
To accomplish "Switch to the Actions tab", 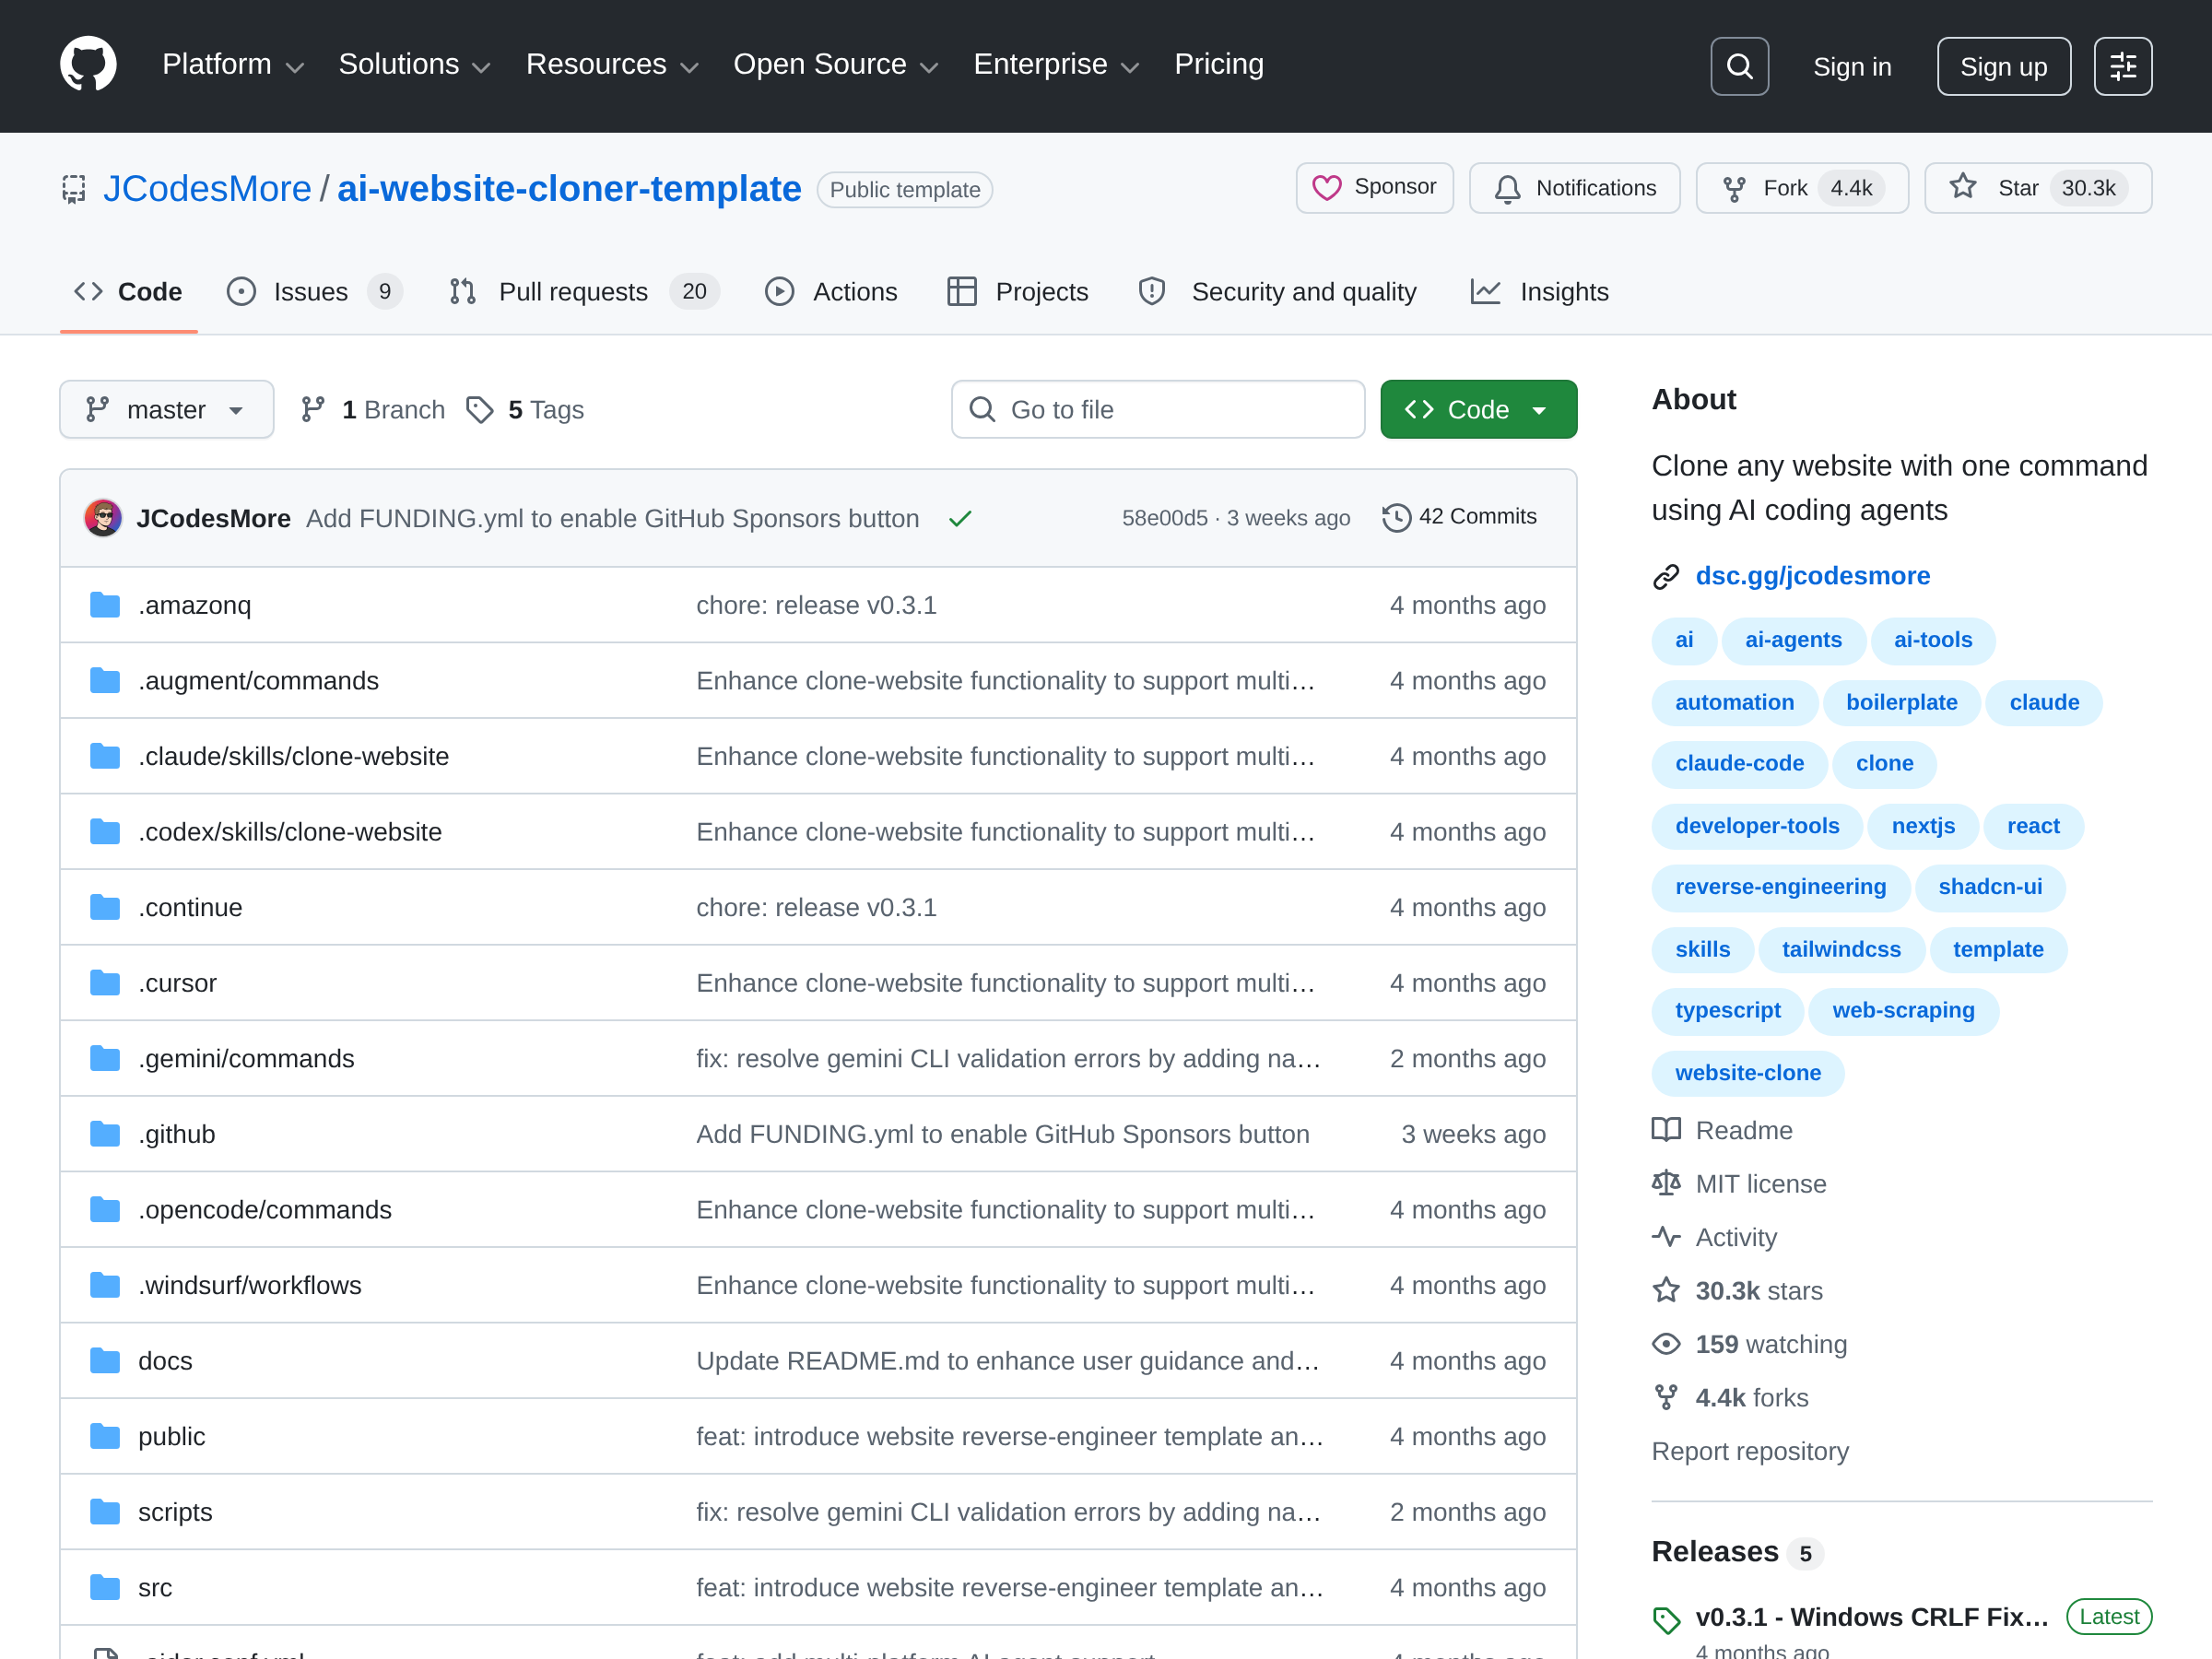I will point(831,292).
